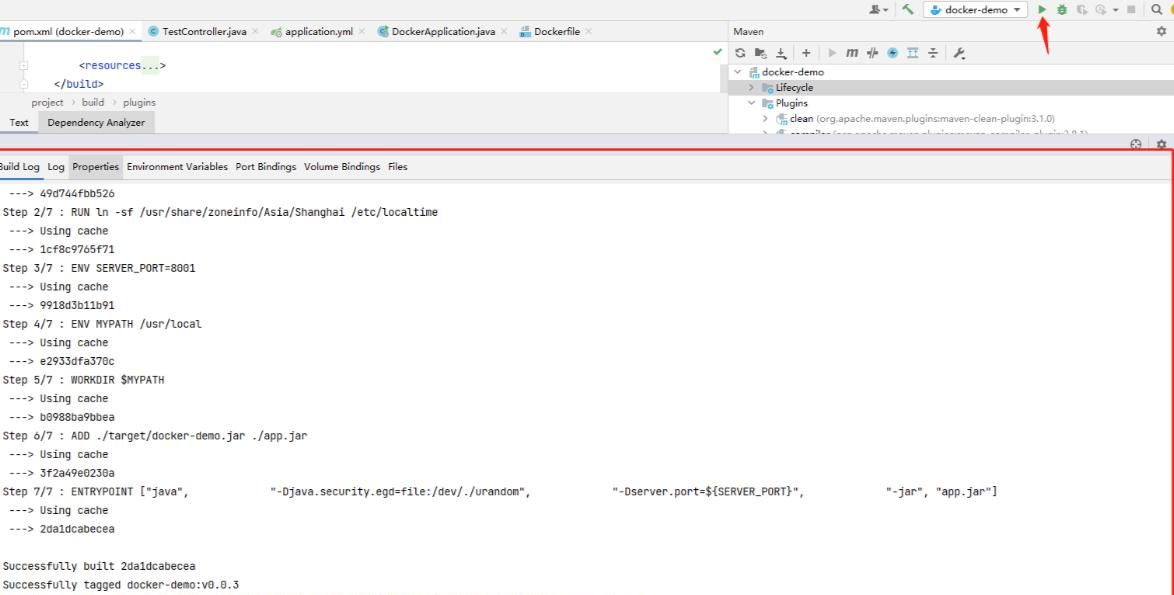Toggle Maven offline mode
This screenshot has height=595, width=1174.
point(872,53)
